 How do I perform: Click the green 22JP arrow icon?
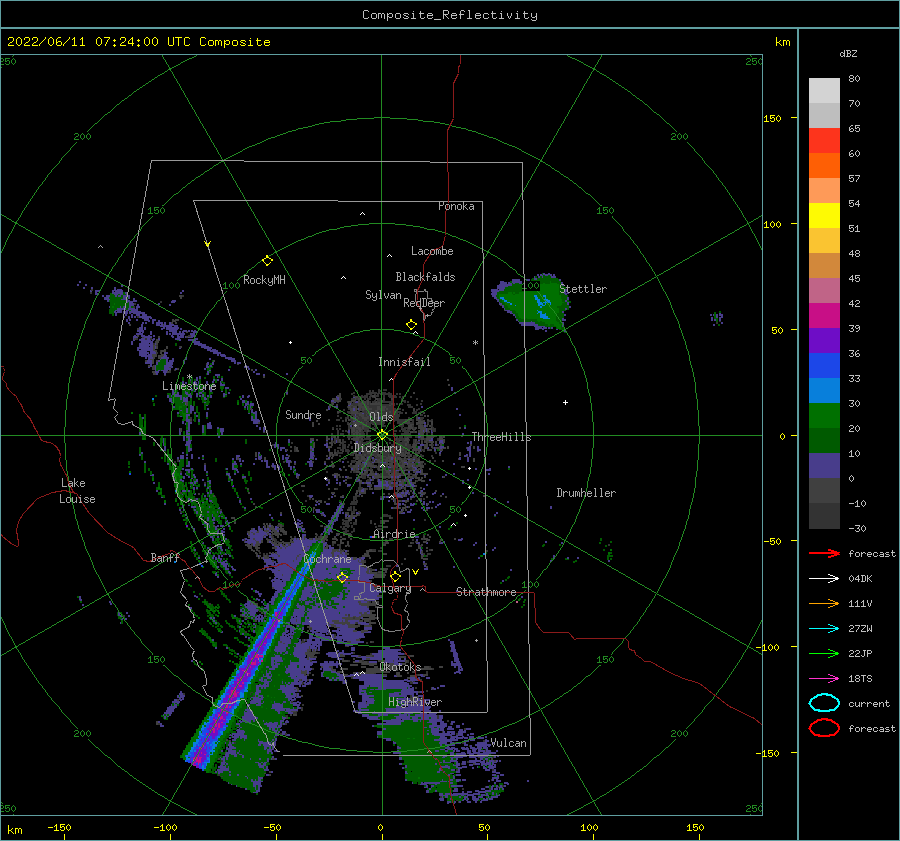pyautogui.click(x=824, y=653)
